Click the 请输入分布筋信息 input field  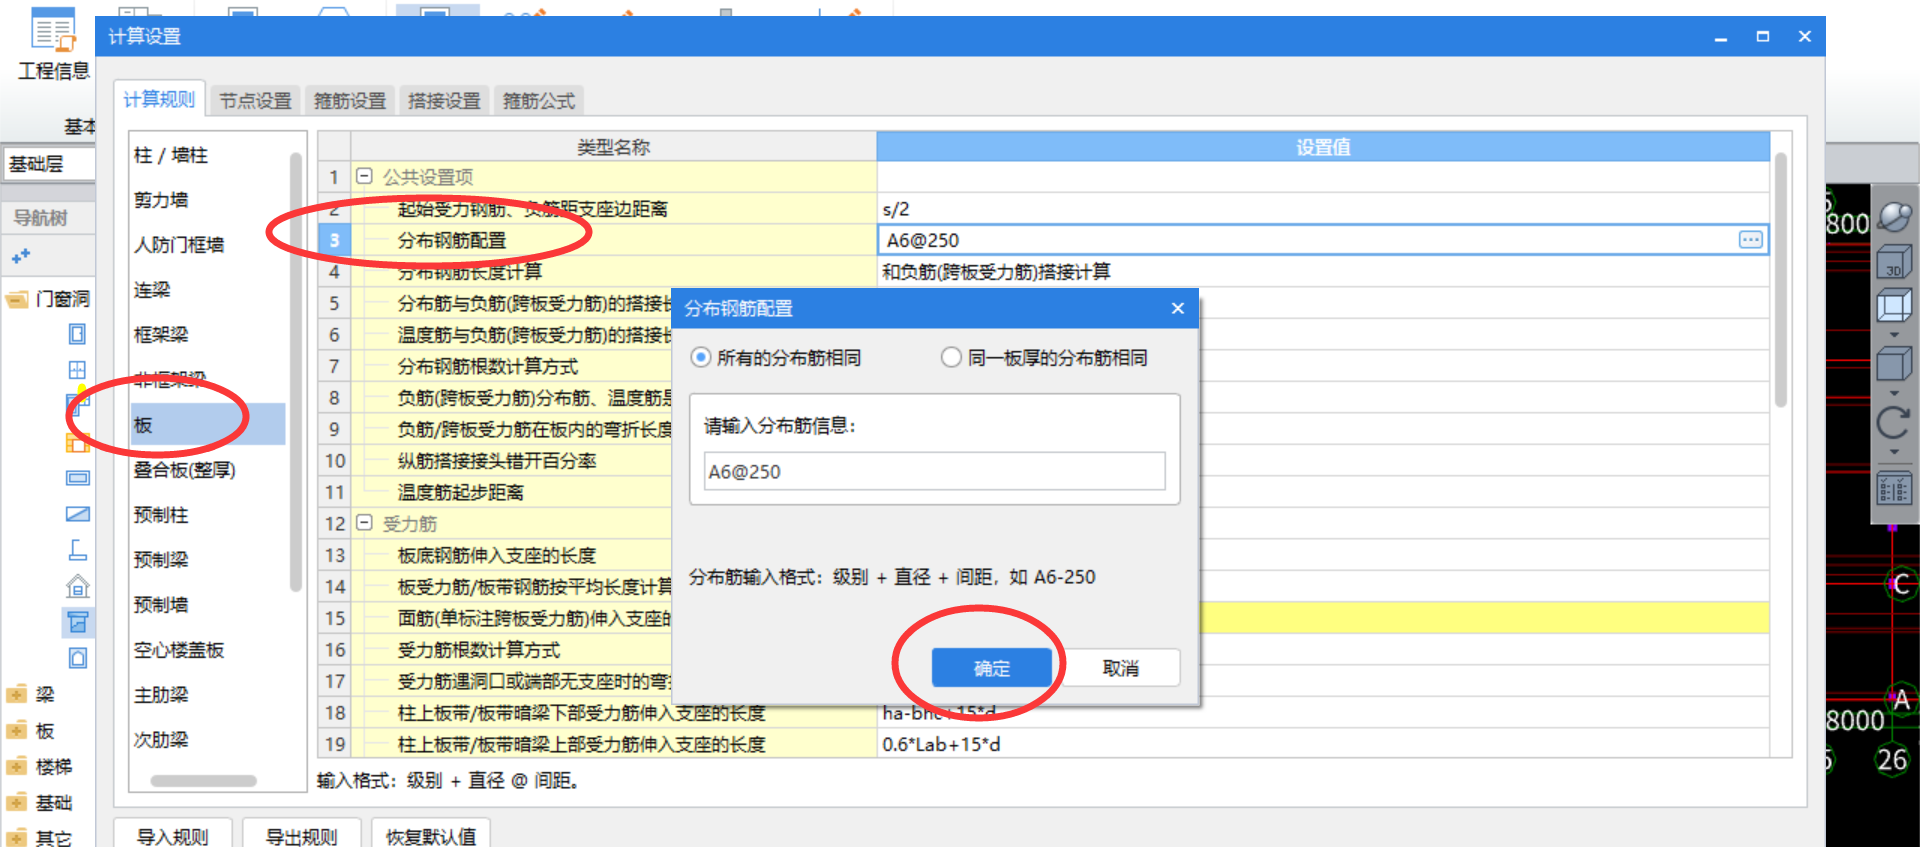(x=934, y=471)
